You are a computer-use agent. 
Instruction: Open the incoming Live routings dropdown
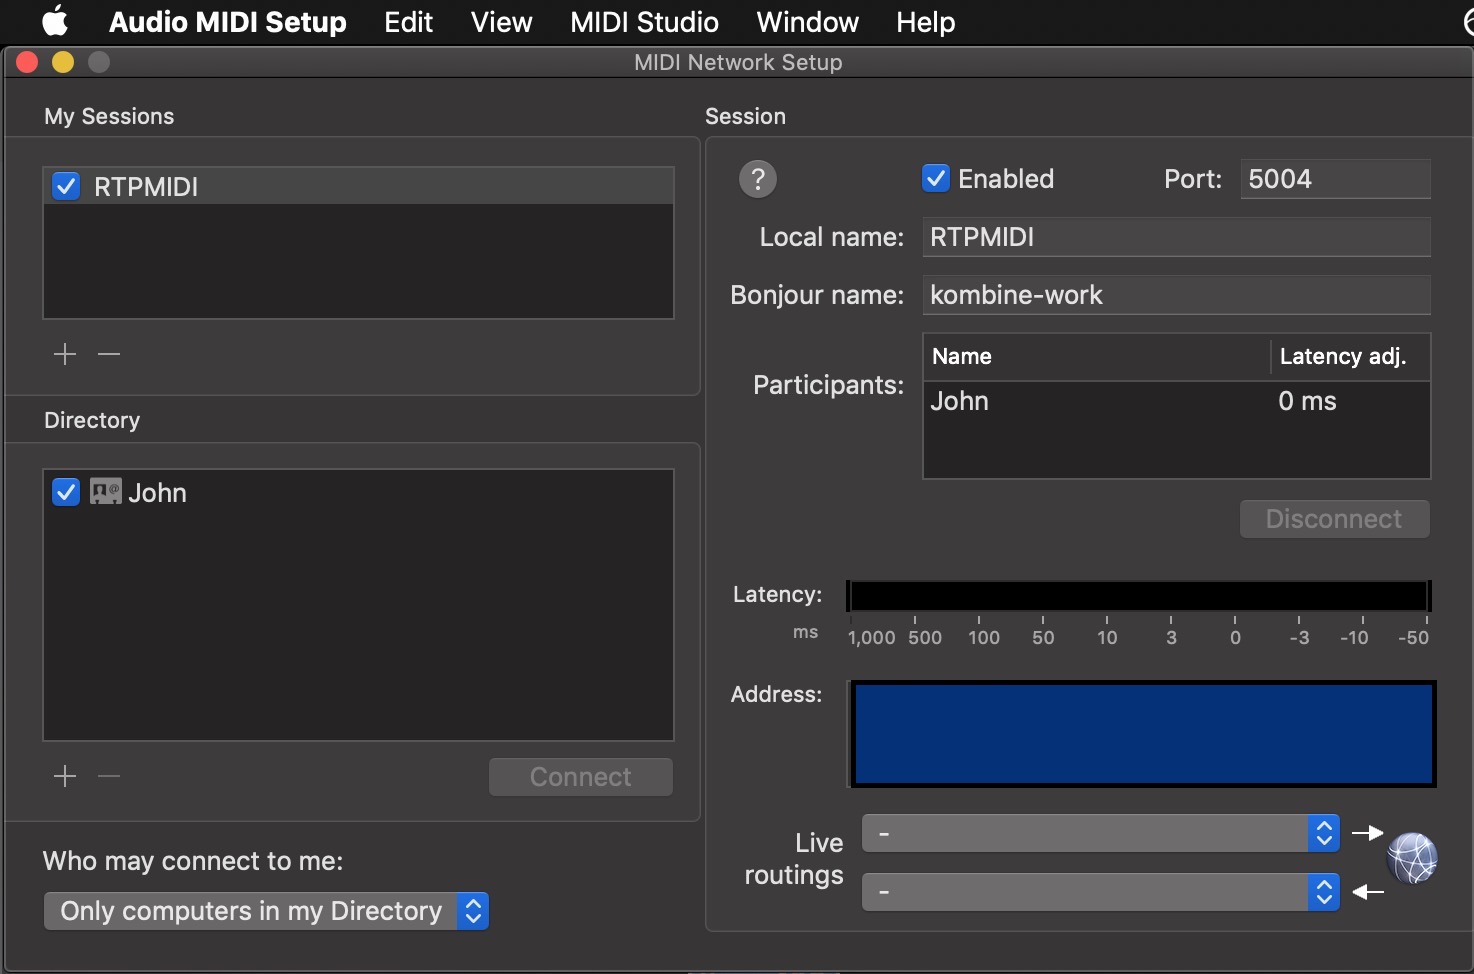coord(1100,892)
